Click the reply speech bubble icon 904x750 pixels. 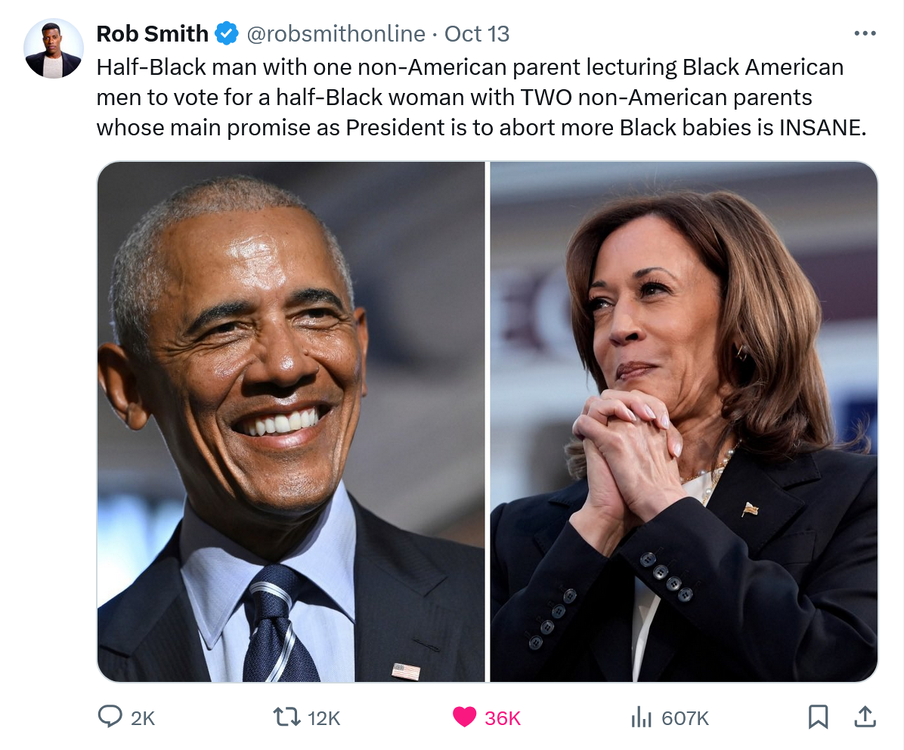[x=109, y=717]
